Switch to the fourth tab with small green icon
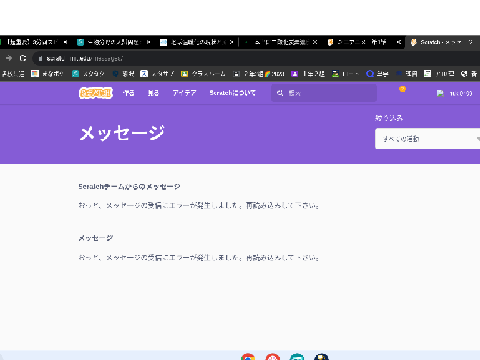This screenshot has height=360, width=480. pyautogui.click(x=280, y=42)
